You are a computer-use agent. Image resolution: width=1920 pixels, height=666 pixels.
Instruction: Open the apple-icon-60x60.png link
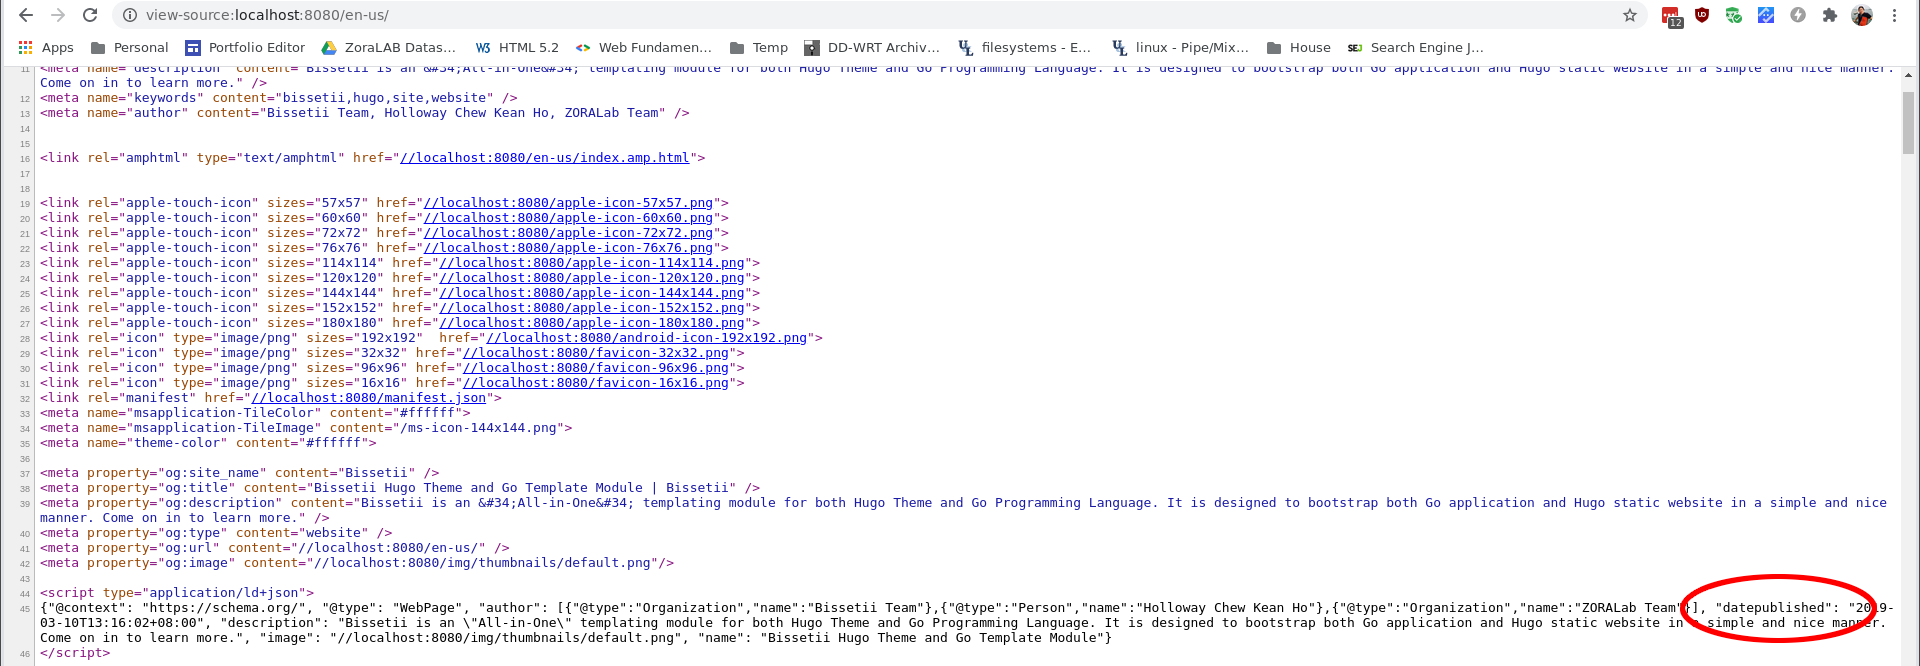(568, 218)
